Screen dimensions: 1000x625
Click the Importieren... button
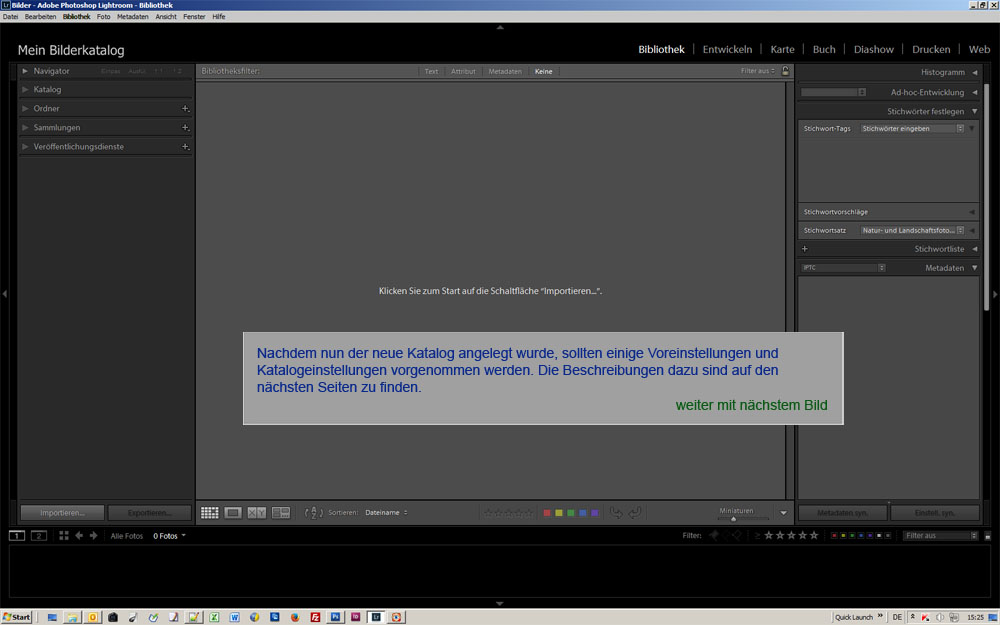[x=62, y=513]
